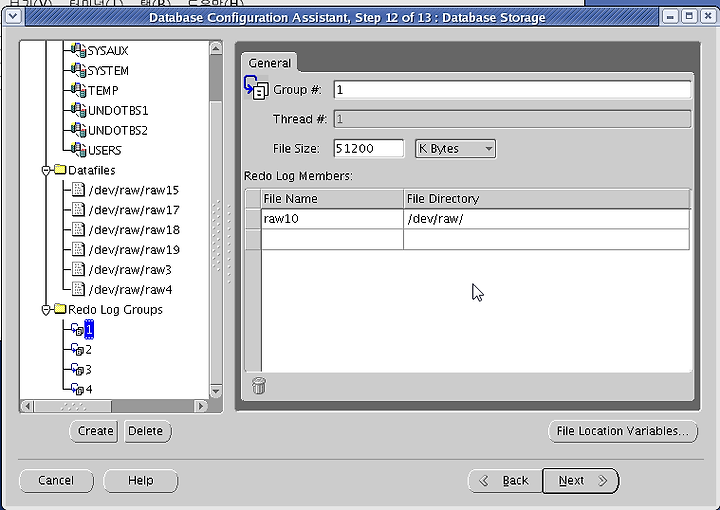
Task: Click redo log group 4 icon
Action: pyautogui.click(x=77, y=389)
